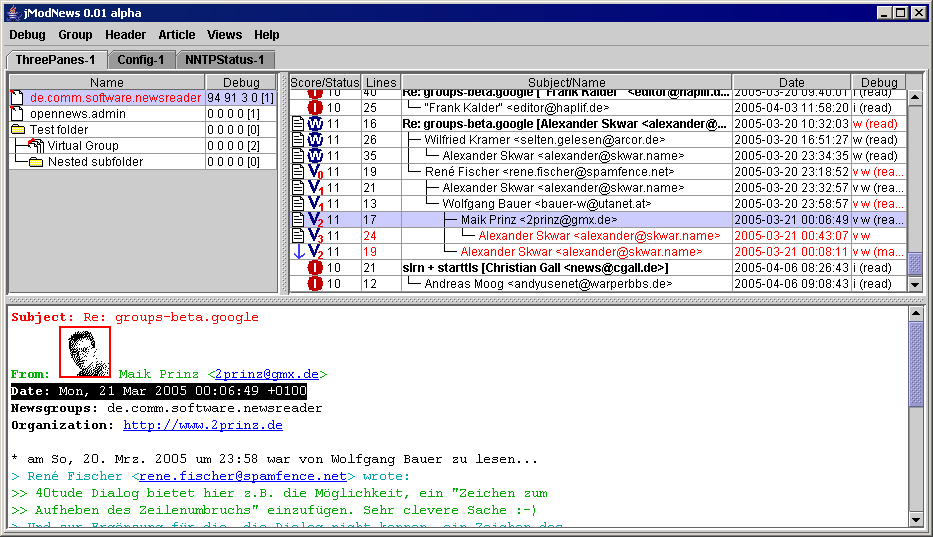Click blue W watch icon on Wilfried Kramer row
Image resolution: width=933 pixels, height=537 pixels.
[315, 140]
